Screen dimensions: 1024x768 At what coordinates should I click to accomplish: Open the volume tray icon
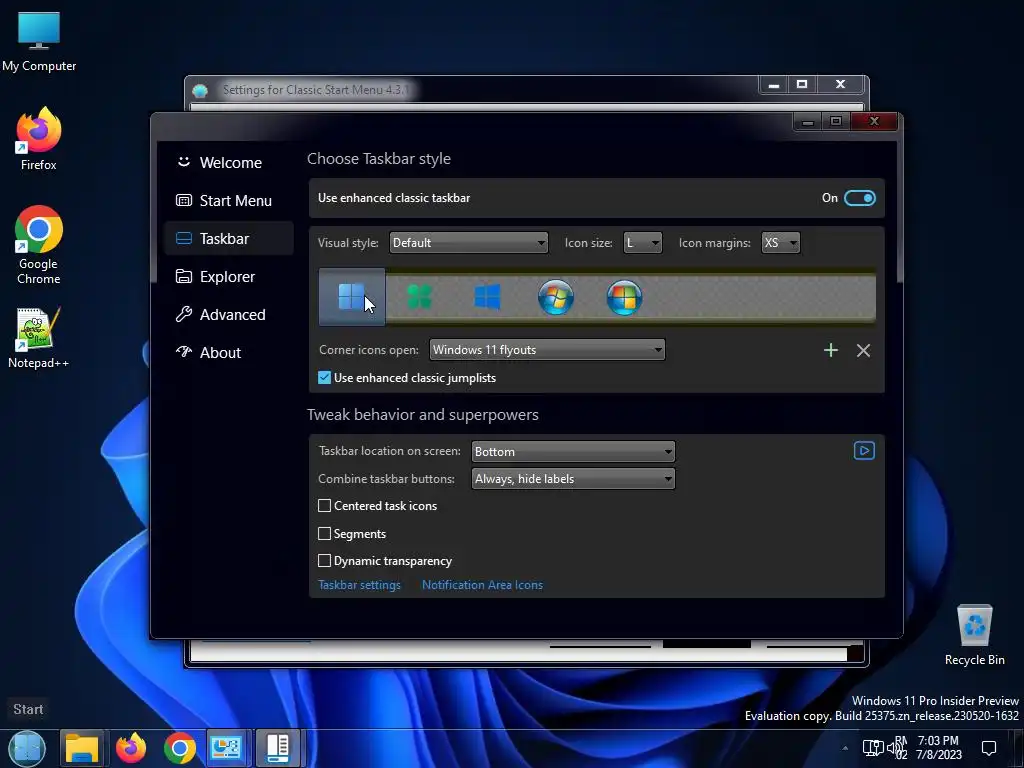coord(894,748)
